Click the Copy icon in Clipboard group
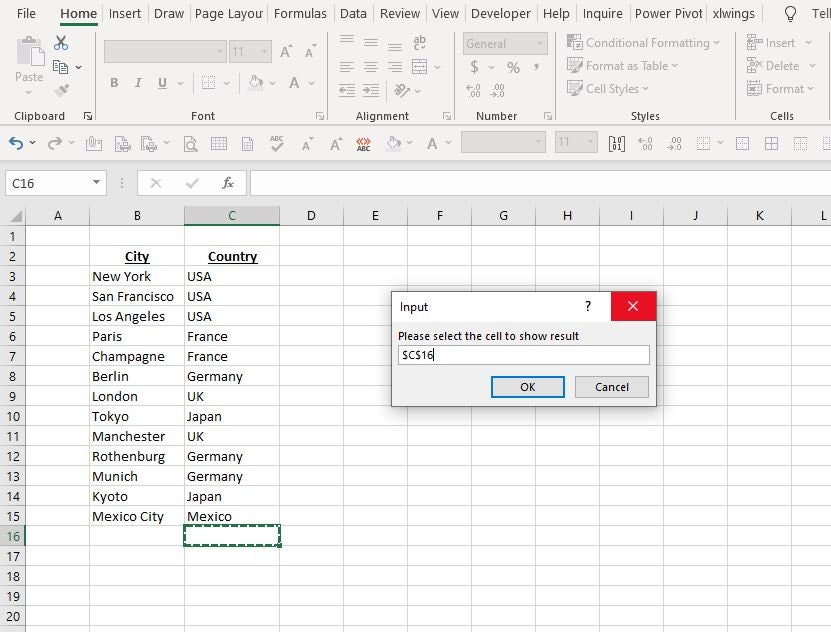This screenshot has width=831, height=632. tap(60, 67)
